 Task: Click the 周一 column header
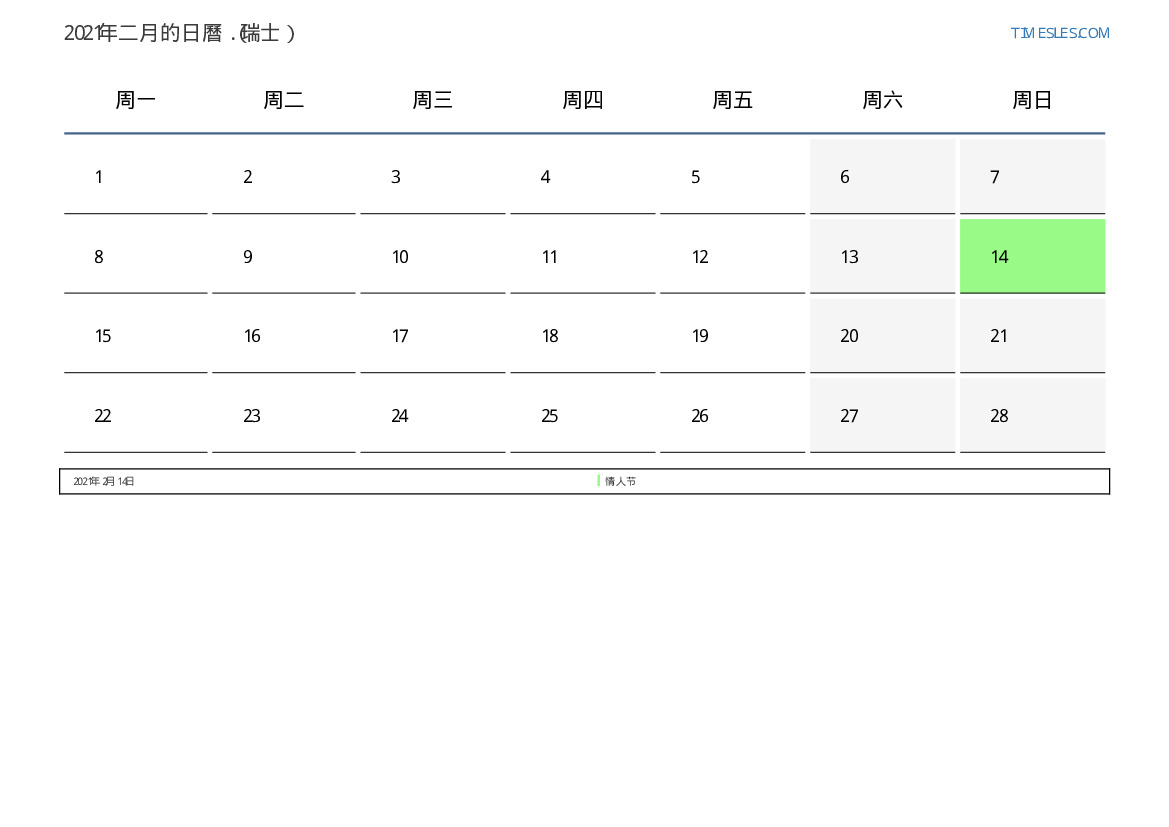pyautogui.click(x=135, y=100)
